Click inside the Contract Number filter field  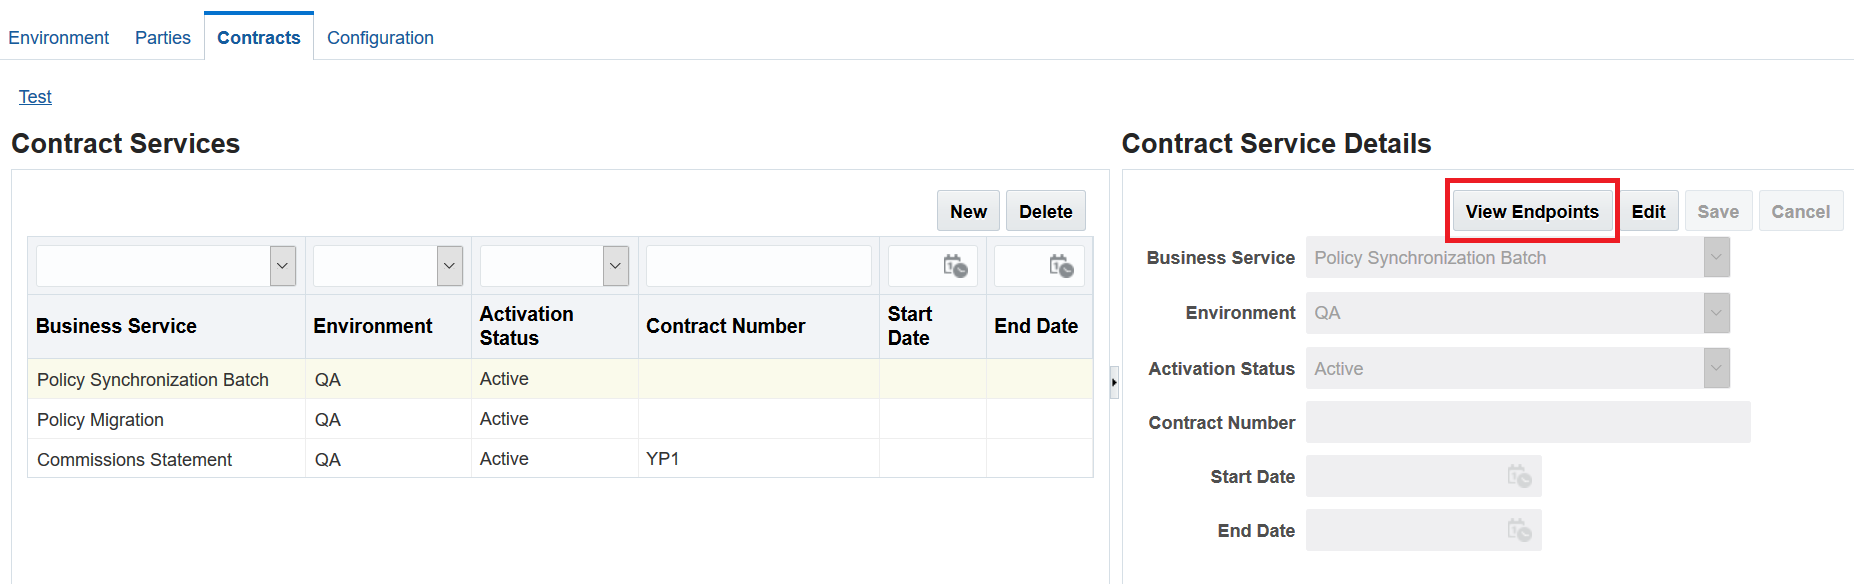[757, 265]
